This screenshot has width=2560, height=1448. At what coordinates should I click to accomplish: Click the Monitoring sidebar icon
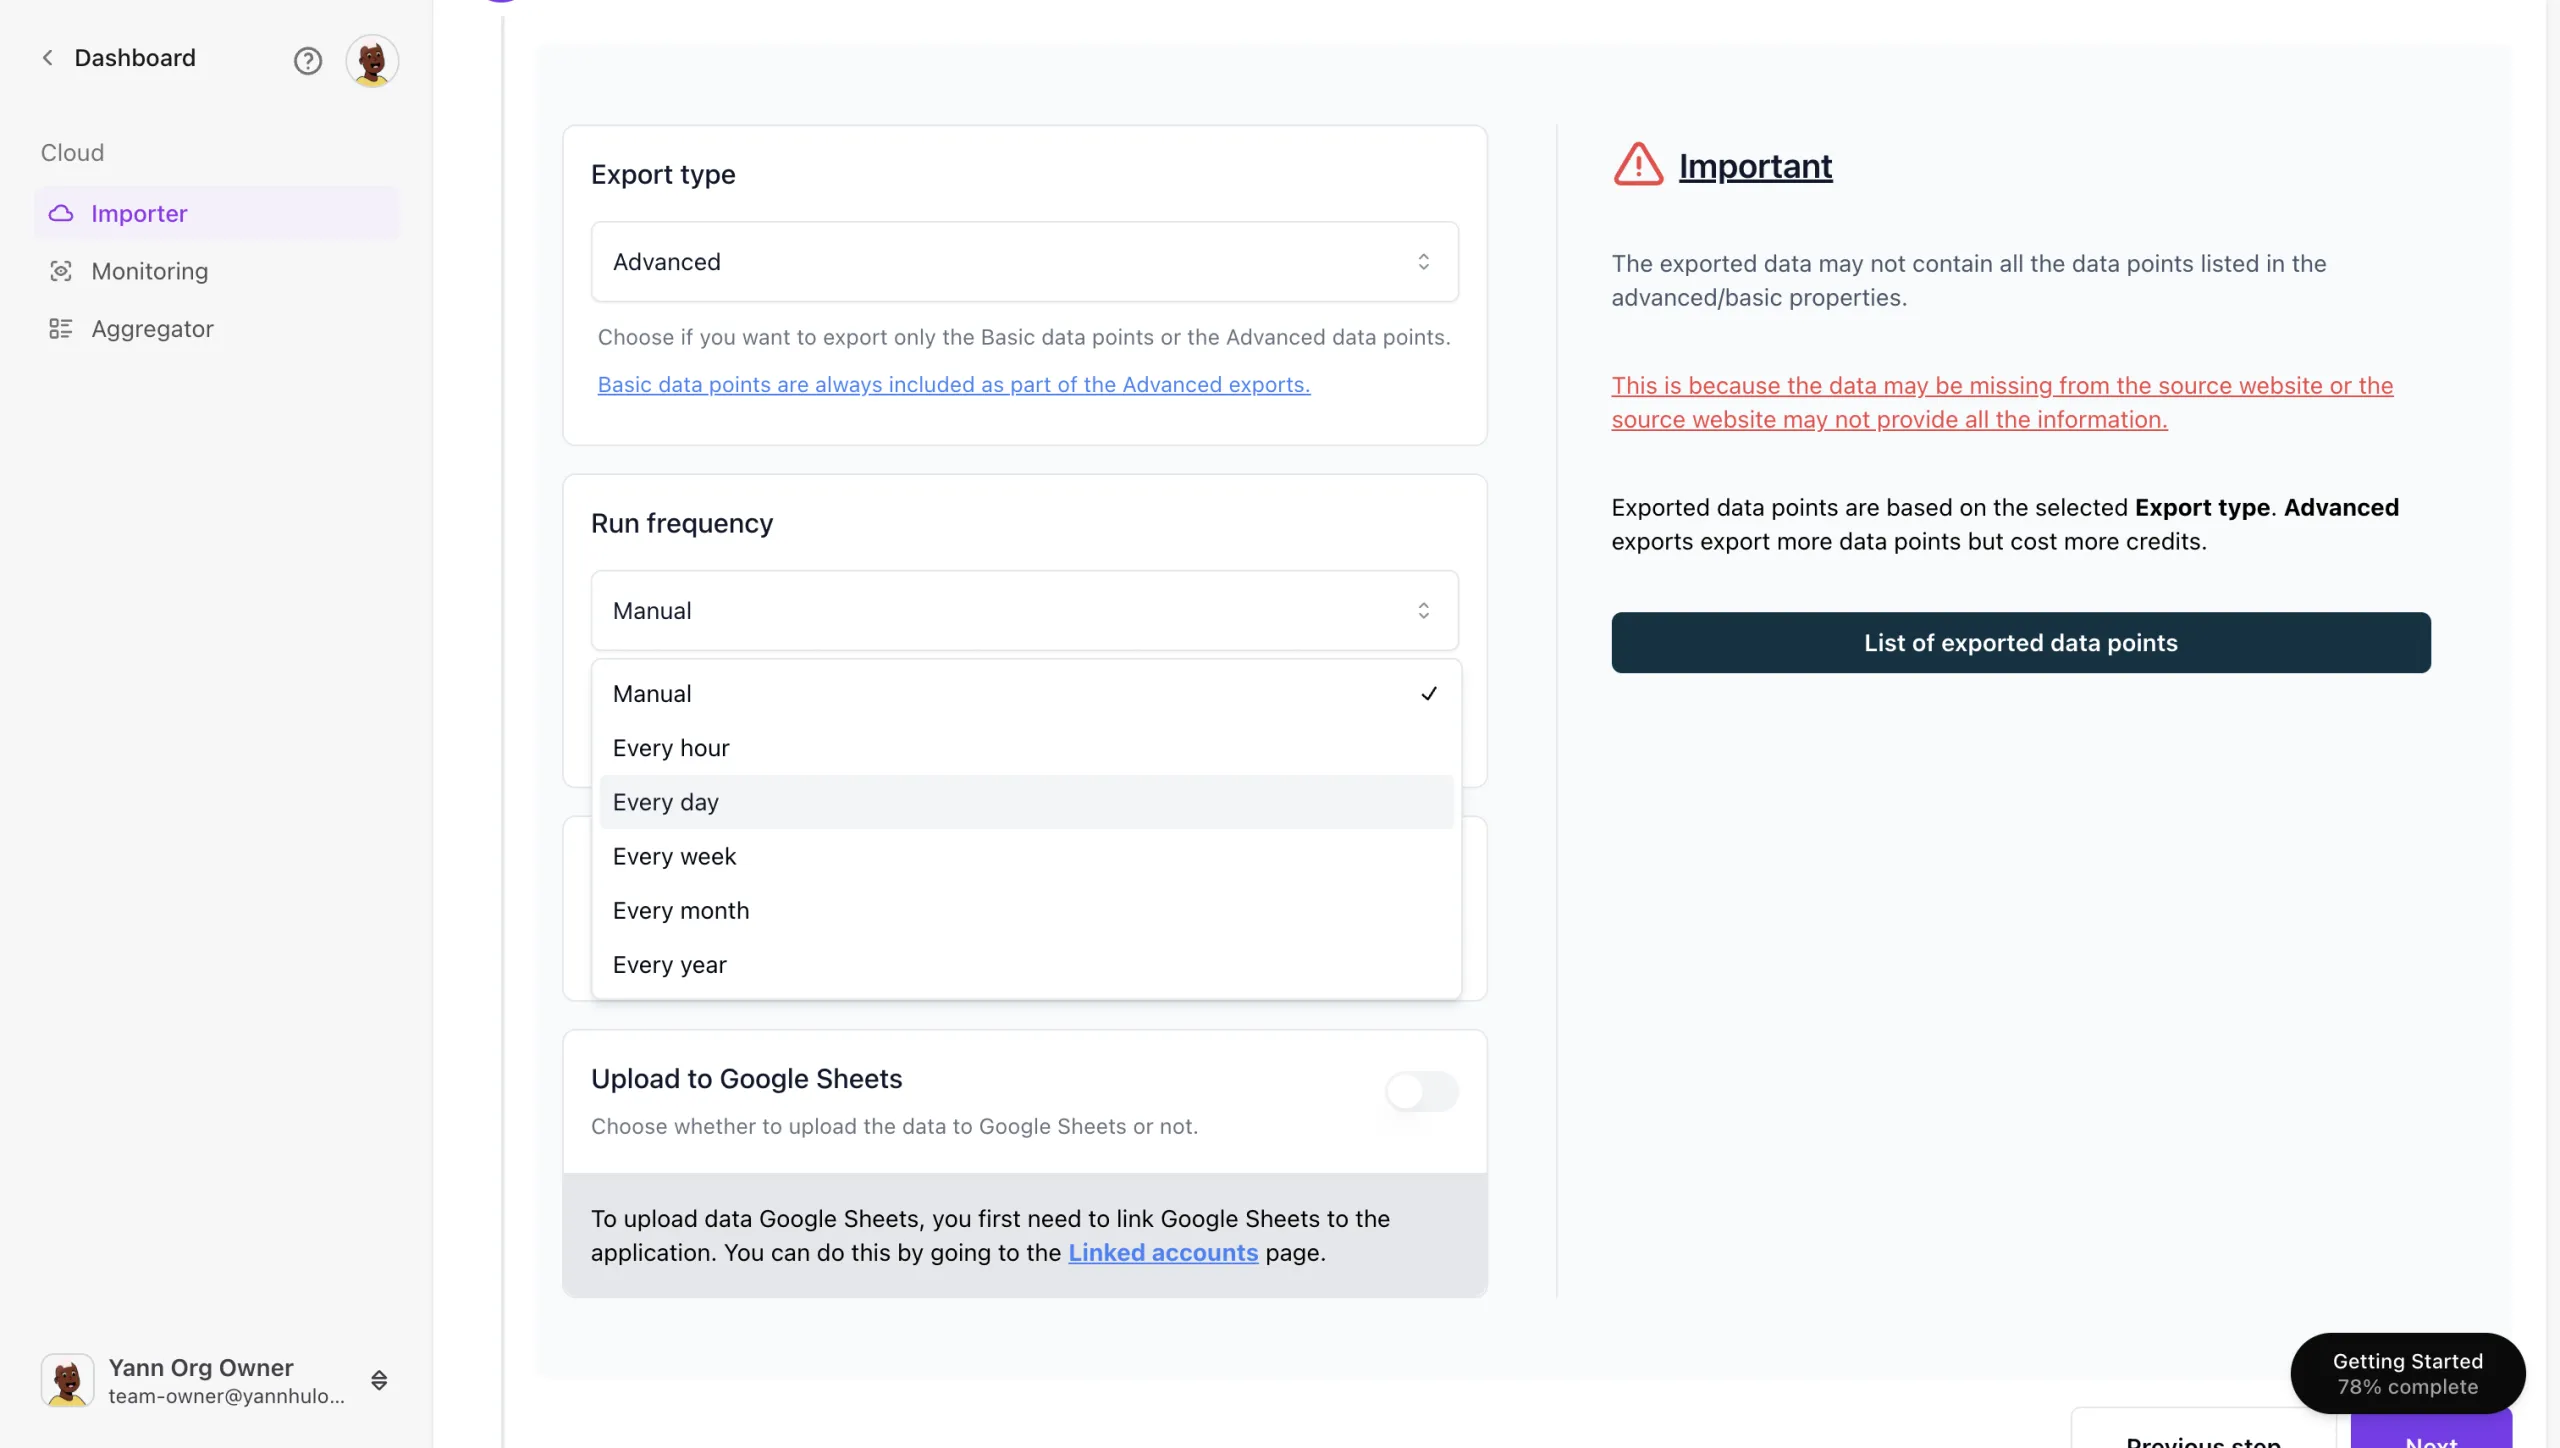(61, 271)
